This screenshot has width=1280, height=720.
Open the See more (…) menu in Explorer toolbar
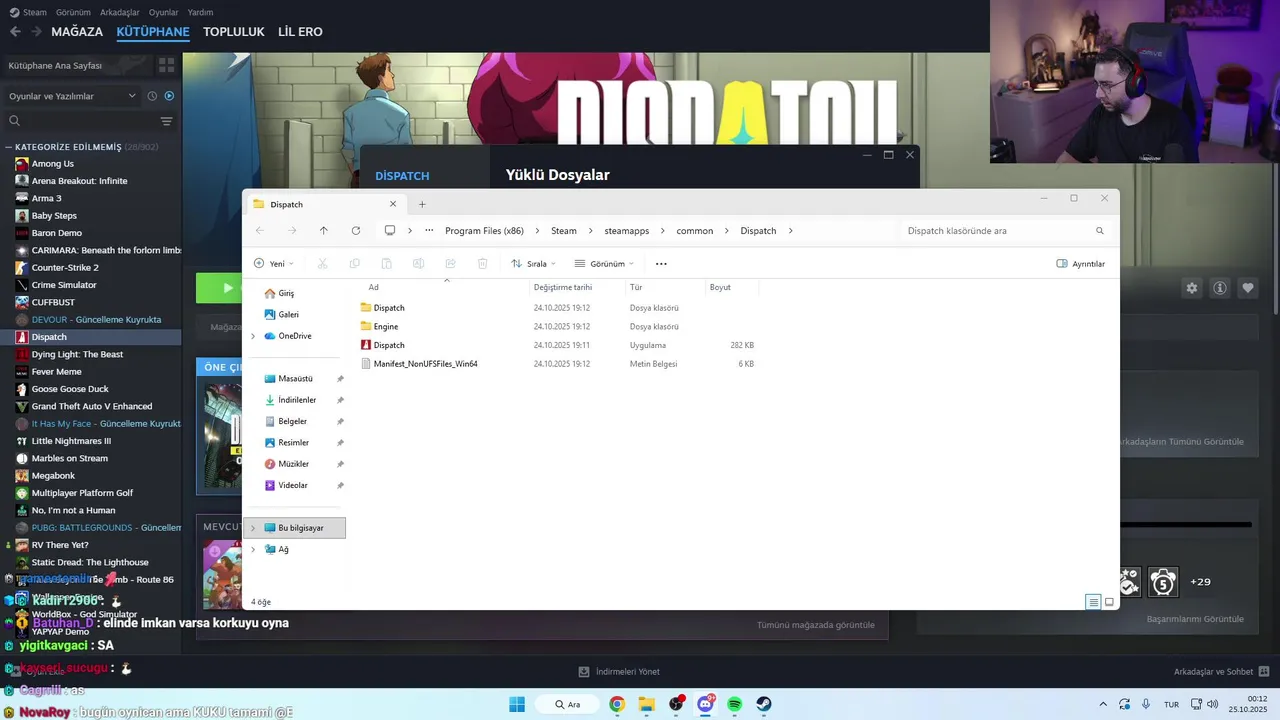[661, 264]
